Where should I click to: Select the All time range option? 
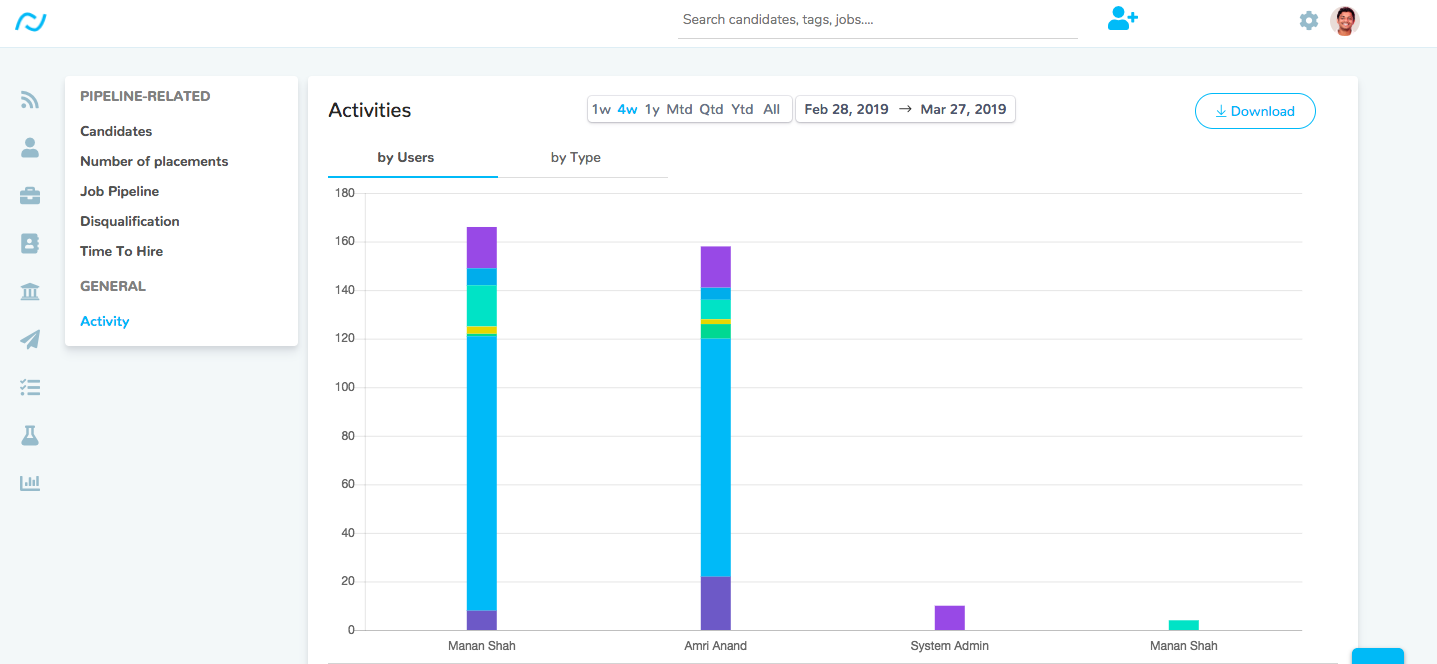pyautogui.click(x=771, y=110)
